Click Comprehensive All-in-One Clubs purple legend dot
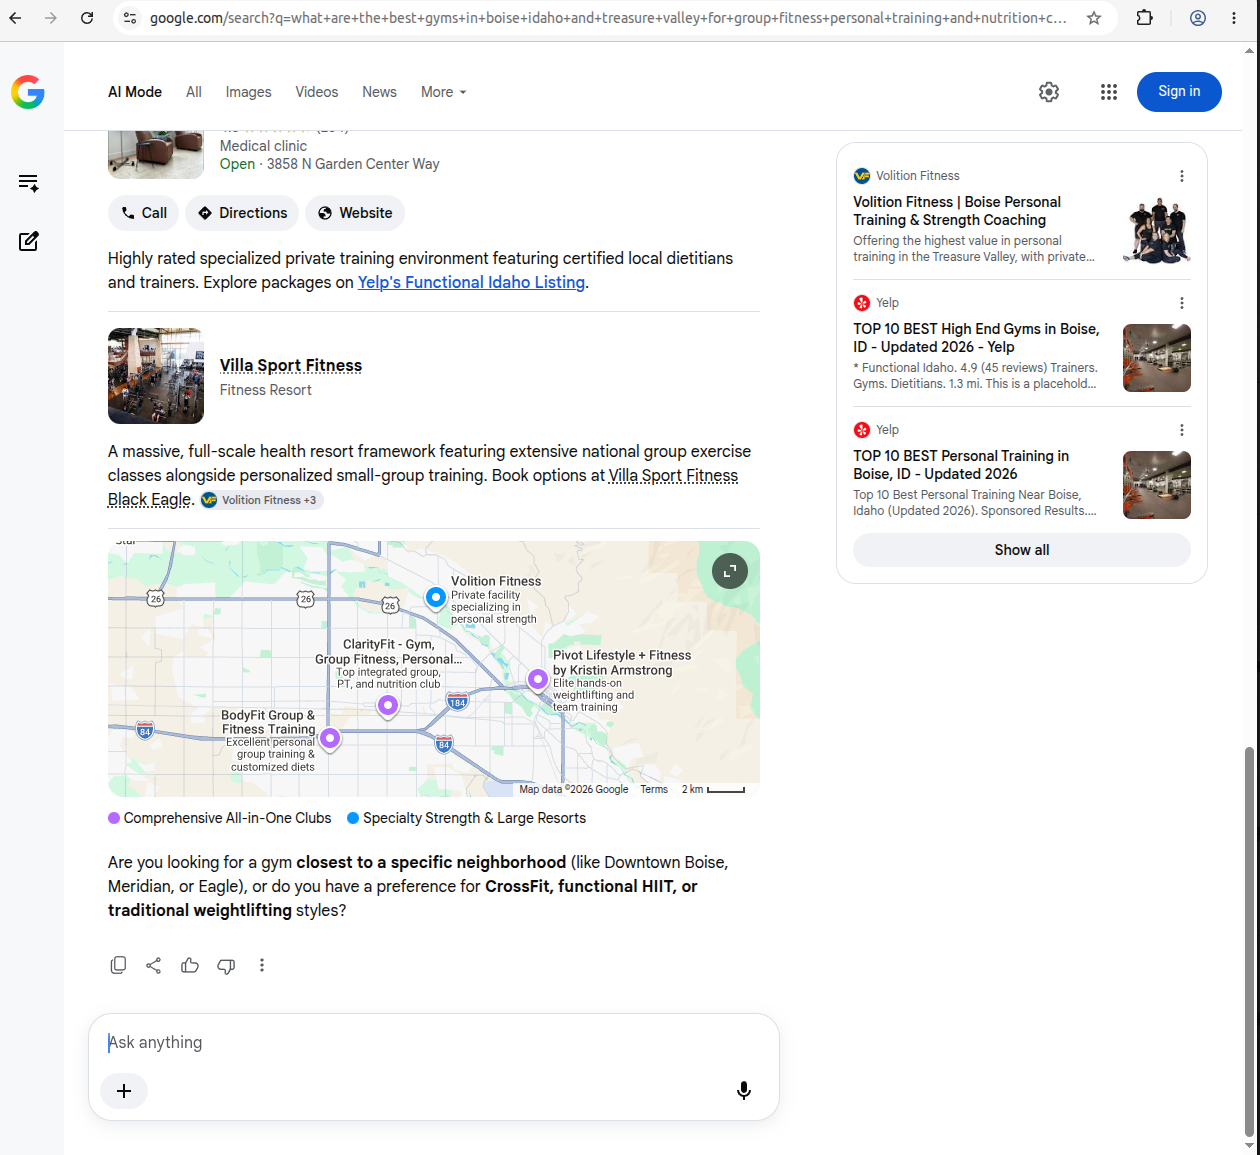Image resolution: width=1260 pixels, height=1155 pixels. [x=114, y=818]
